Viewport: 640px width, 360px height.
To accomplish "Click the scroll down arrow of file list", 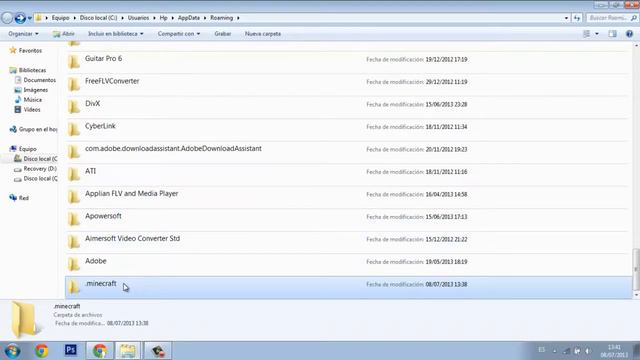I will 636,295.
